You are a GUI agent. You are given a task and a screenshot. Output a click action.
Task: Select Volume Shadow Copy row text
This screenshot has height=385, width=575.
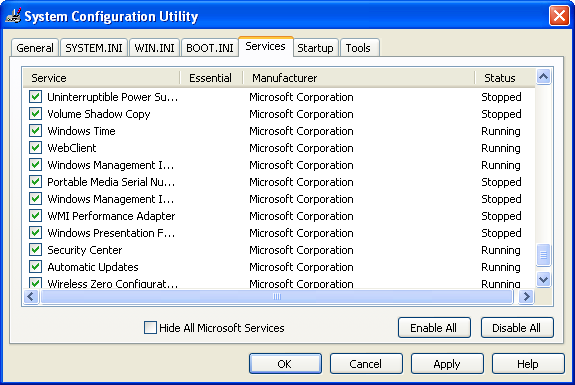[x=99, y=114]
